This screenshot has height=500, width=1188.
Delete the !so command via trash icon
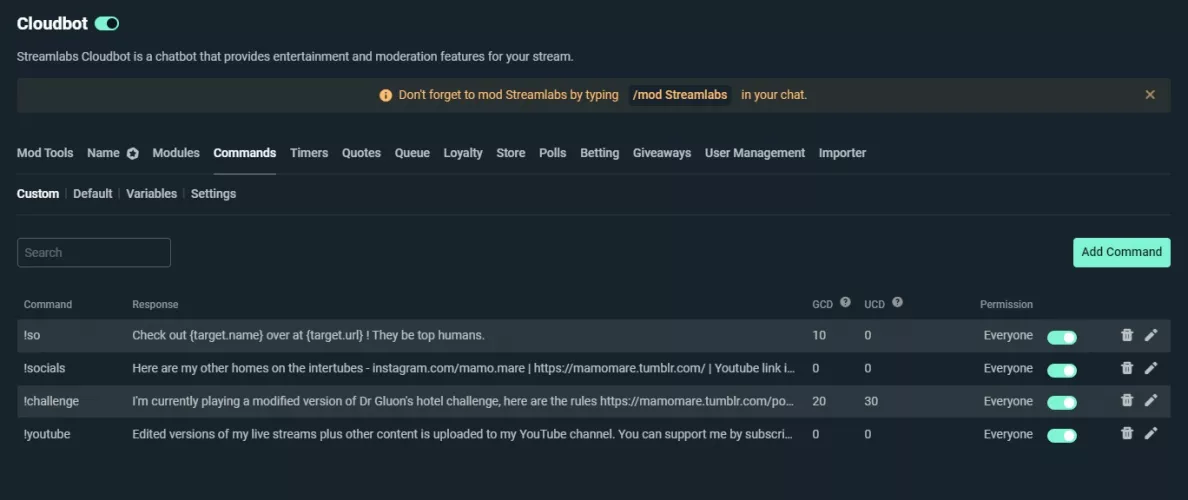tap(1127, 336)
